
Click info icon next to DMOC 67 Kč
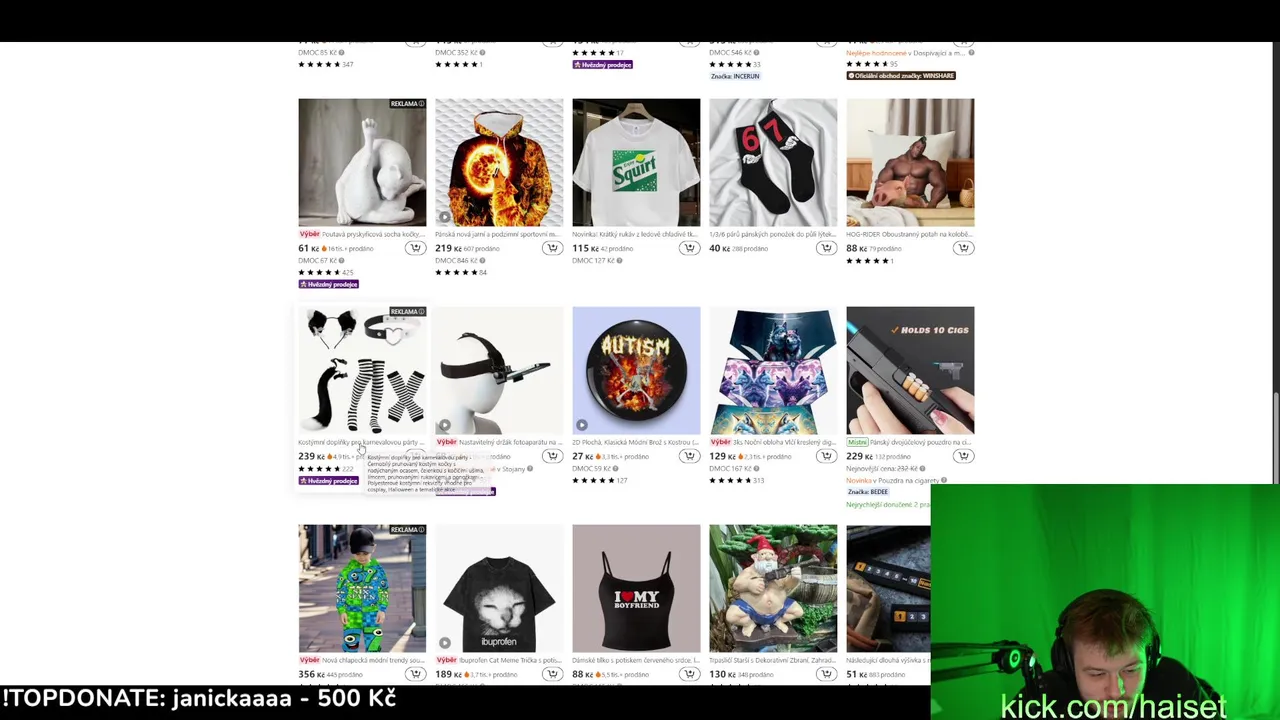point(341,261)
